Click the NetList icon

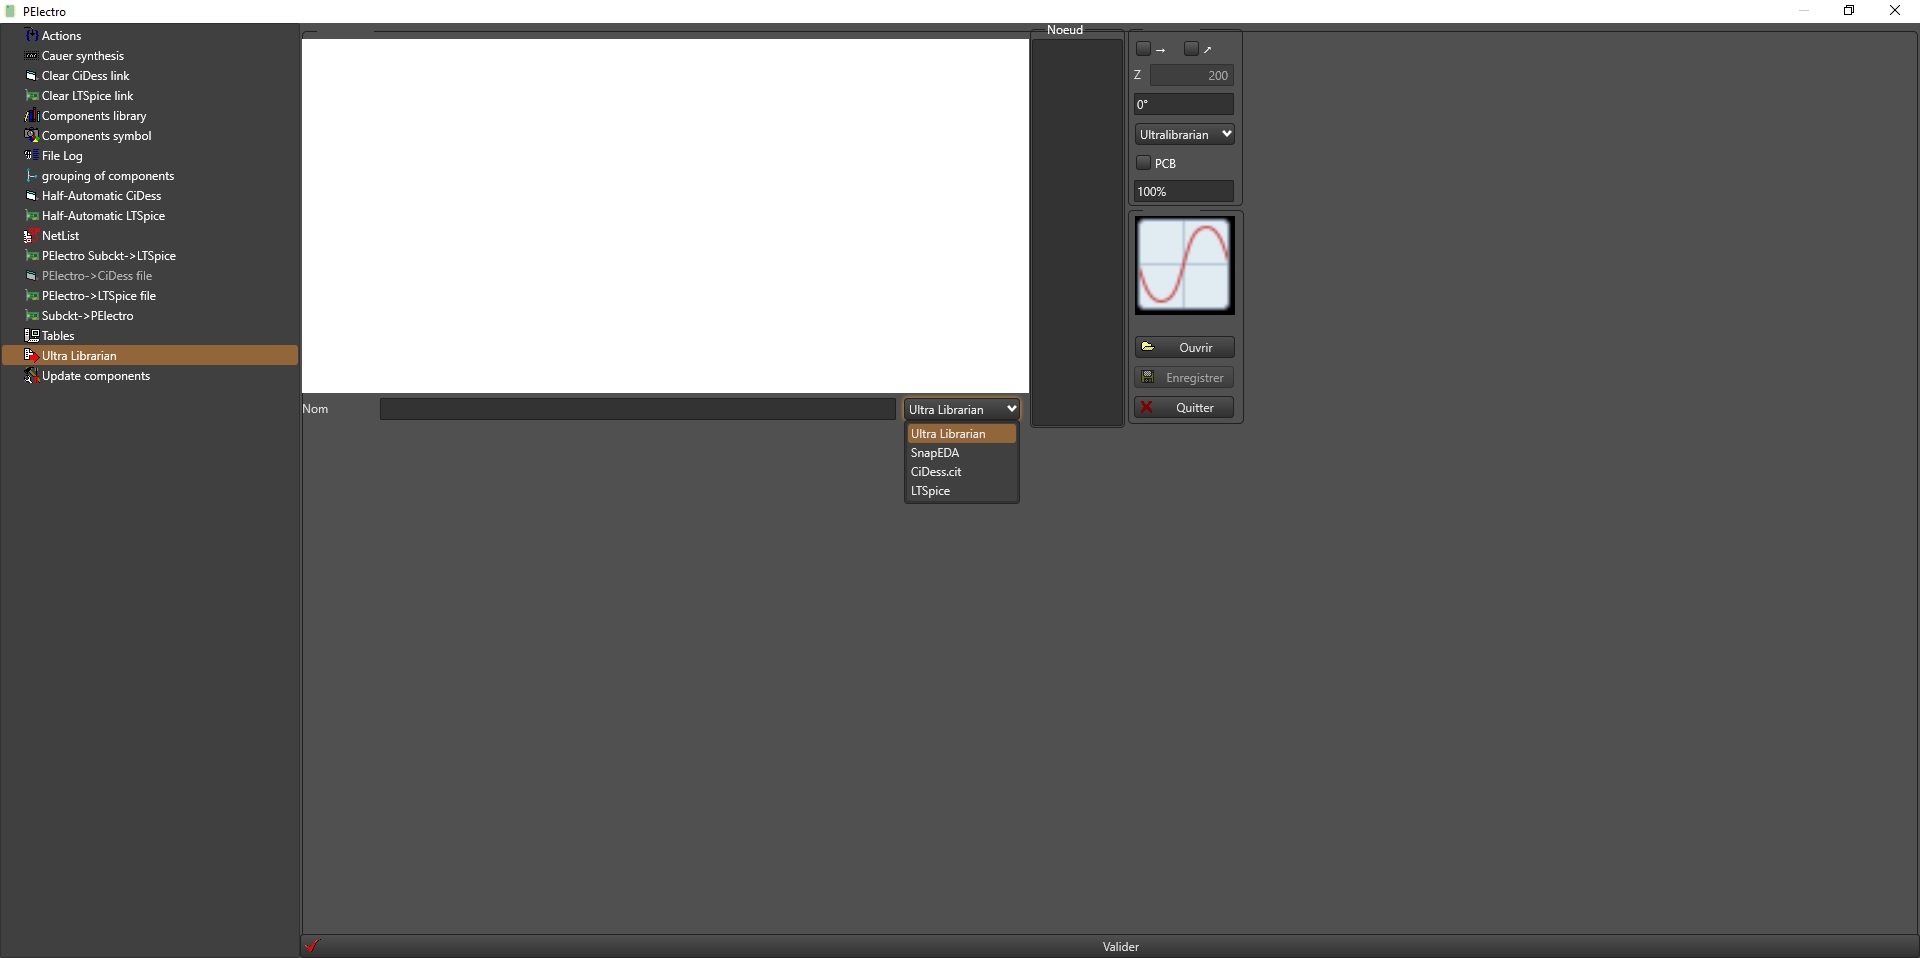click(x=31, y=236)
